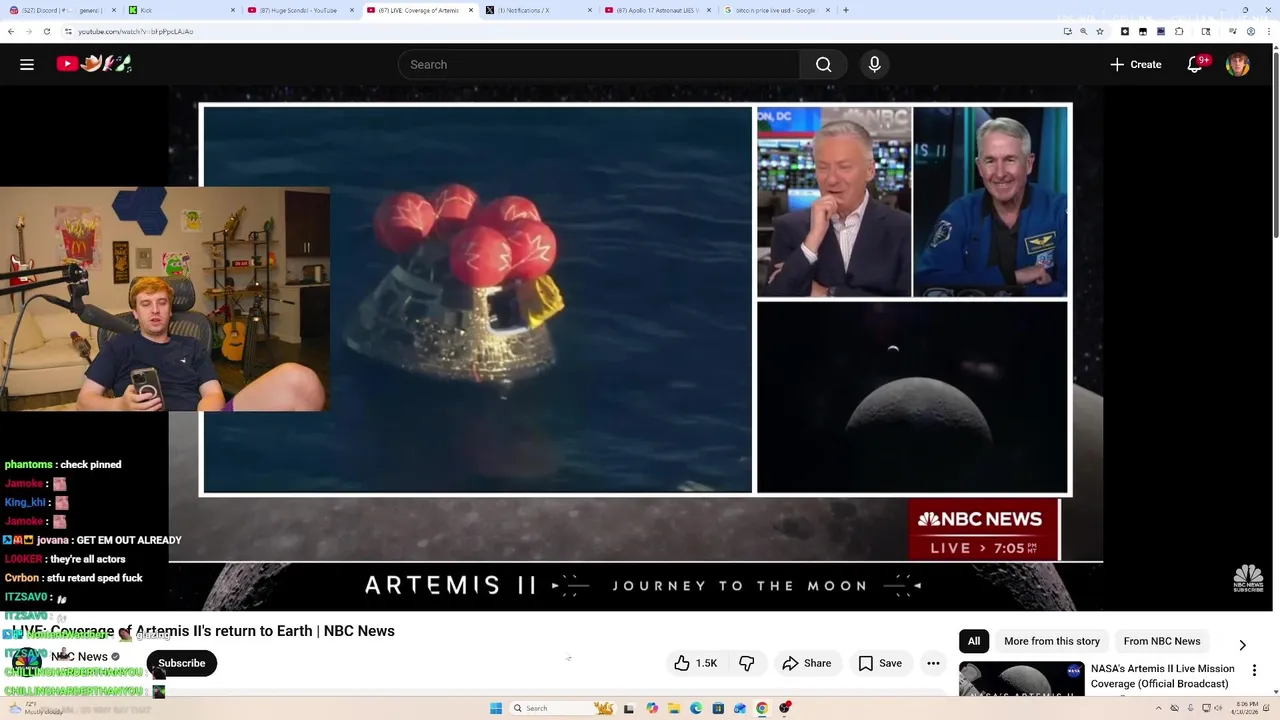Viewport: 1280px width, 720px height.
Task: Click the Artemis II video player
Action: pyautogui.click(x=636, y=348)
